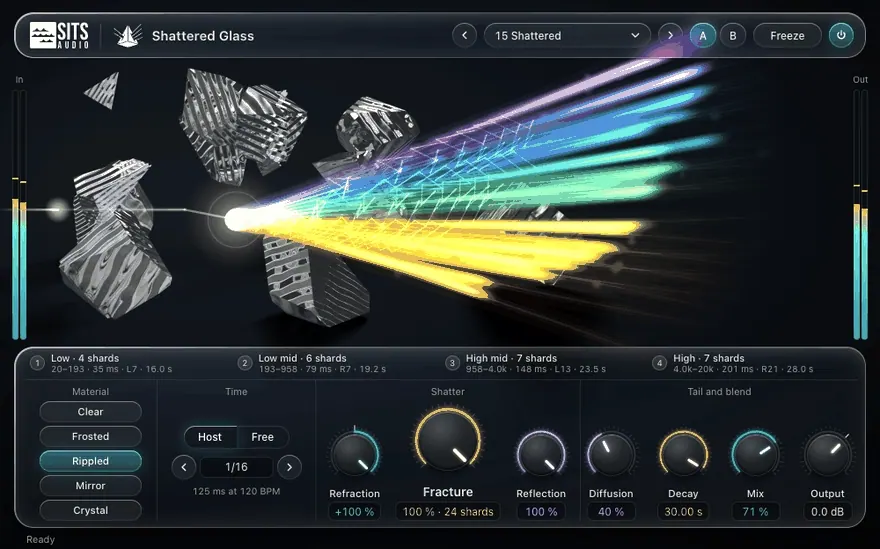Switch time mode to Host

(x=210, y=437)
